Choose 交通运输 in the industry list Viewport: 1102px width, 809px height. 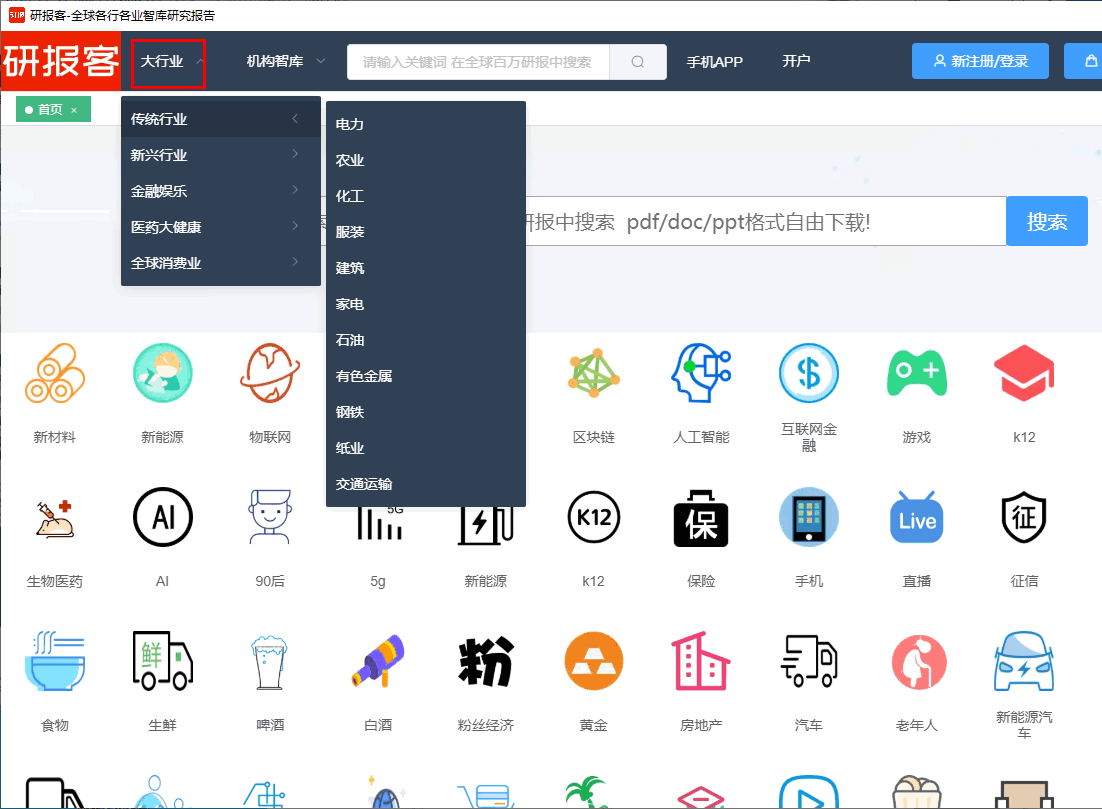click(x=426, y=484)
